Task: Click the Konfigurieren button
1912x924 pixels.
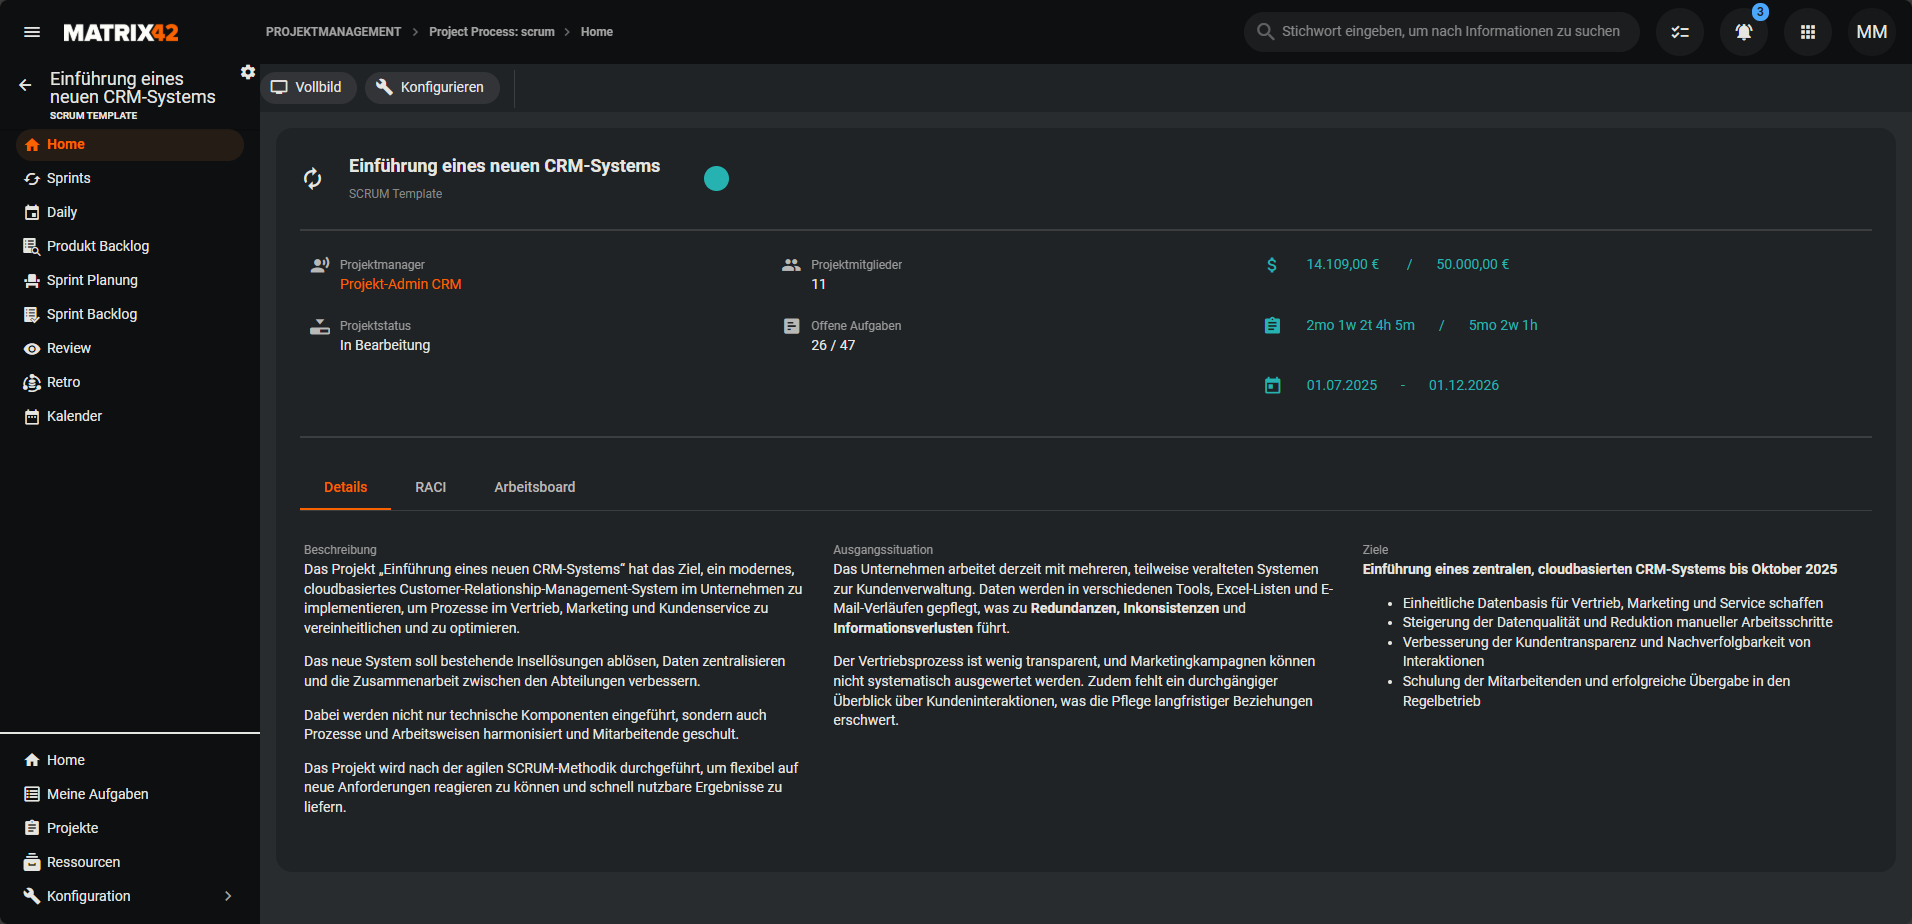Action: coord(431,87)
